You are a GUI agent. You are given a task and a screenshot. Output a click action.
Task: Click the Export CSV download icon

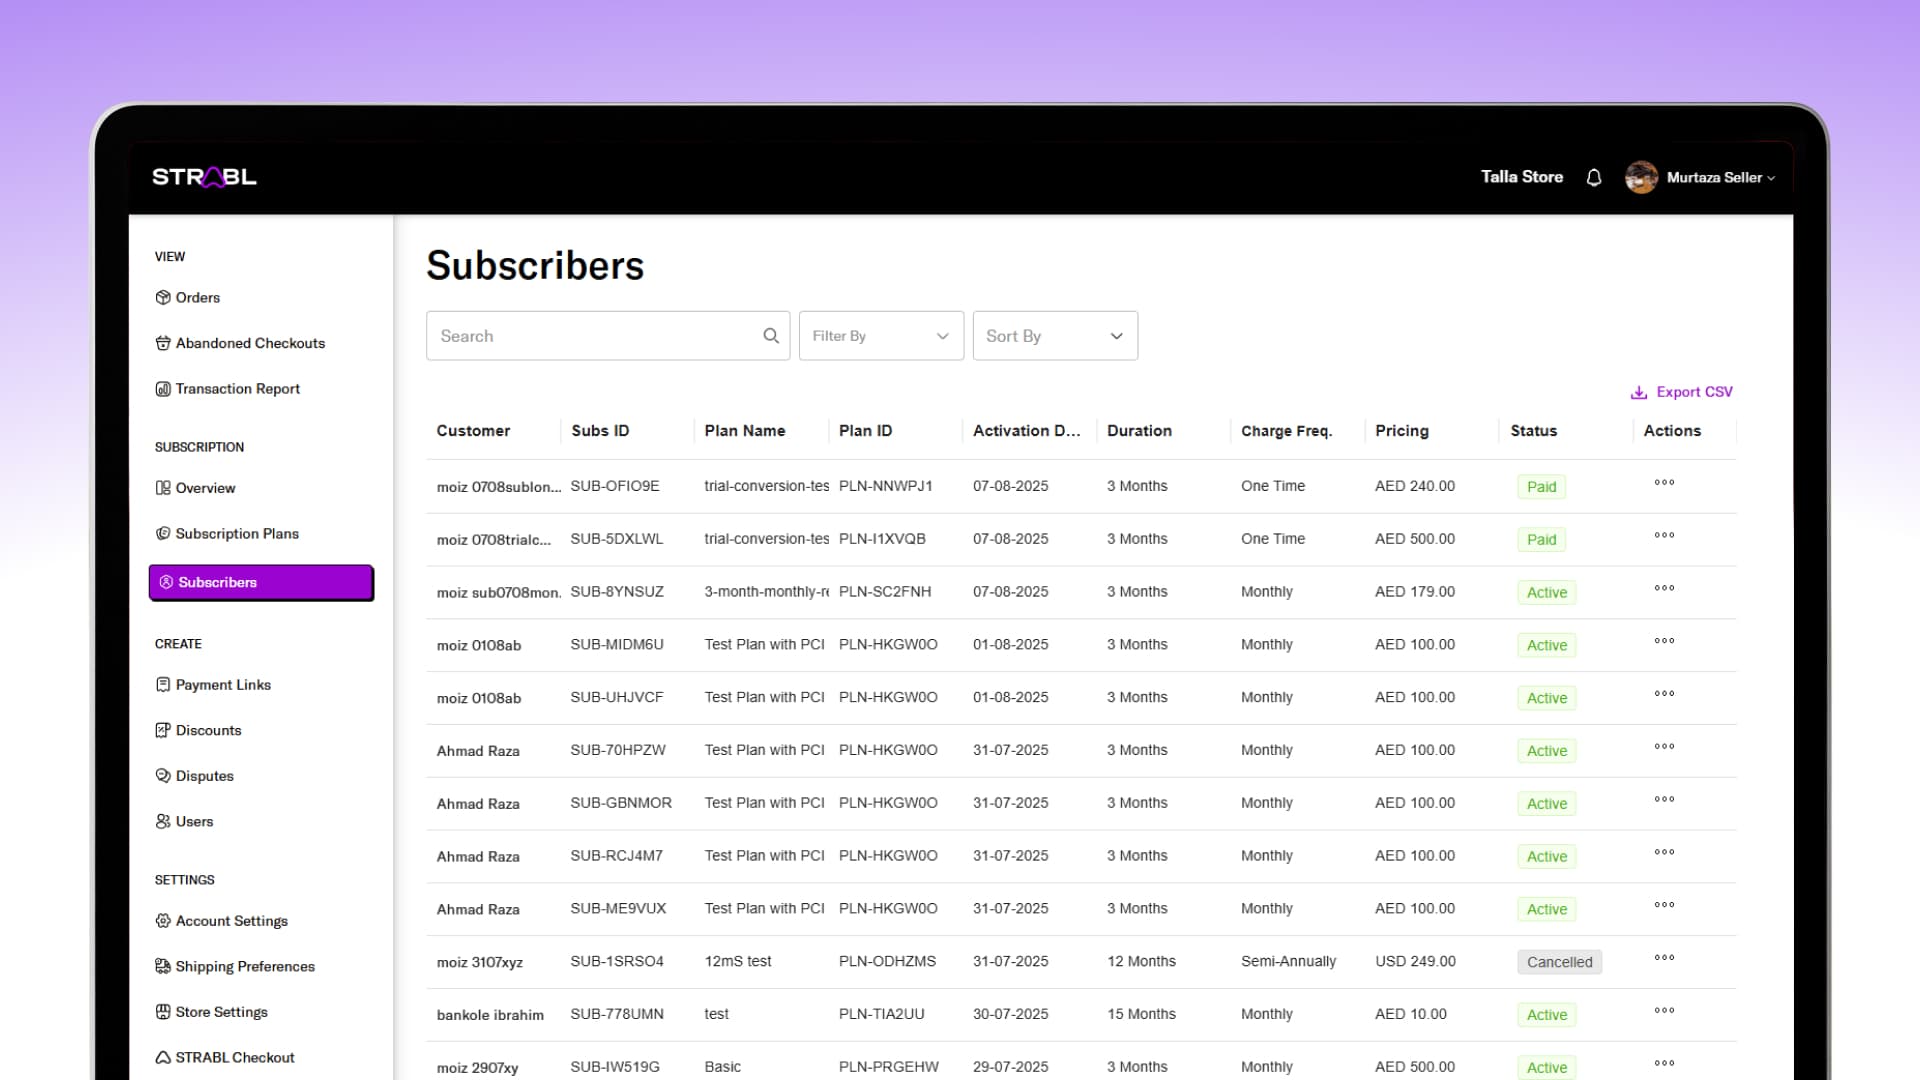1639,393
